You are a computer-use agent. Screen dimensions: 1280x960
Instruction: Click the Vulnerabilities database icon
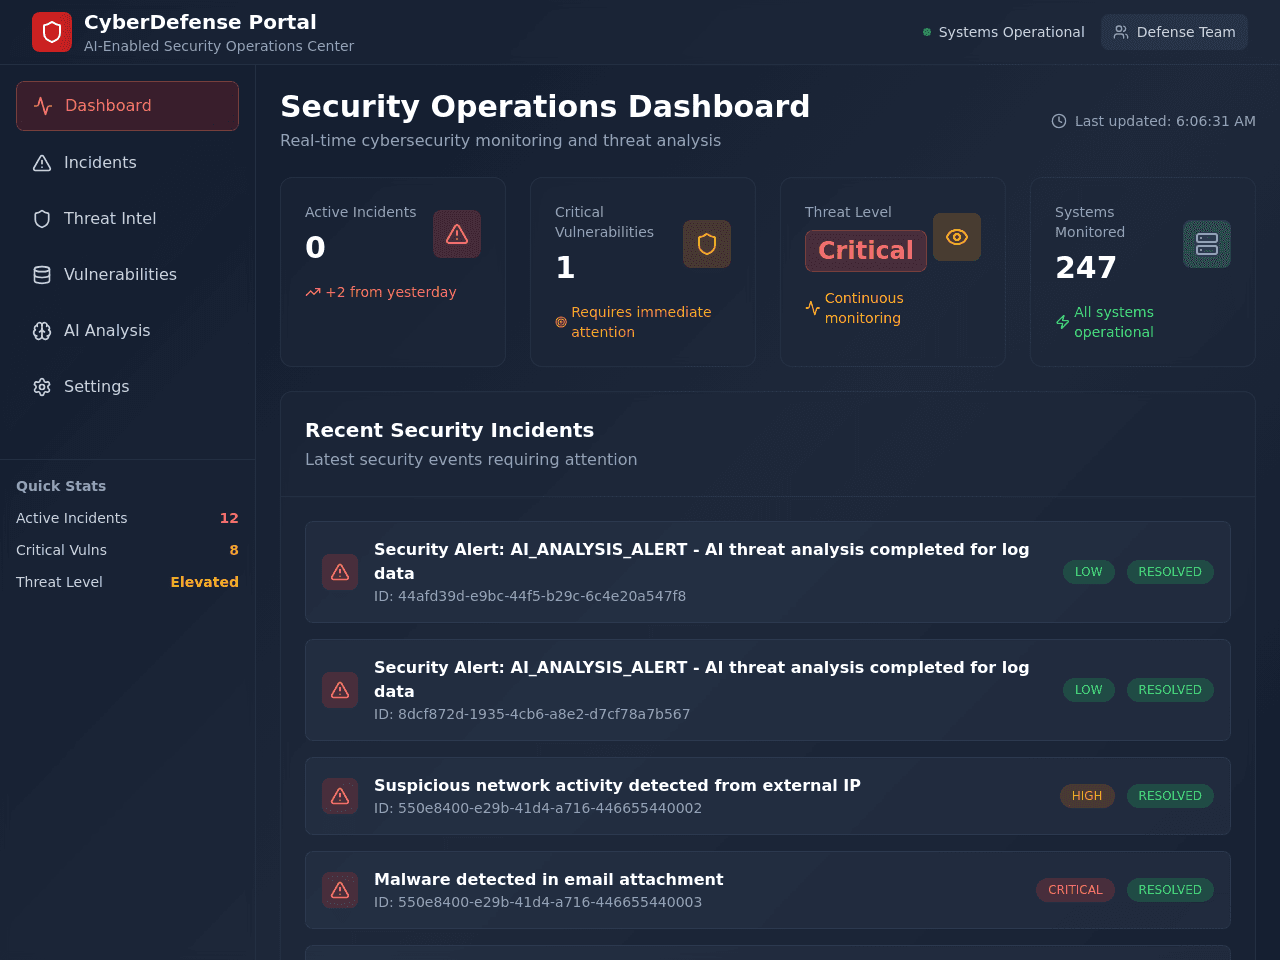(42, 275)
